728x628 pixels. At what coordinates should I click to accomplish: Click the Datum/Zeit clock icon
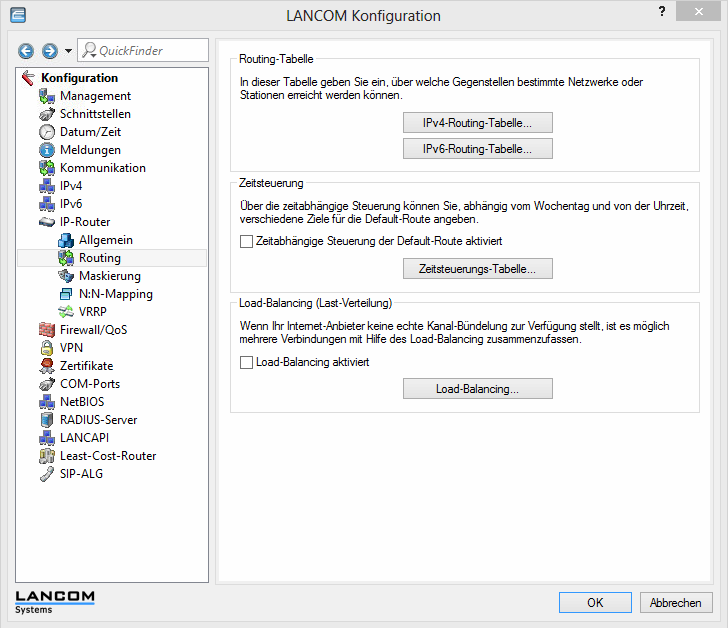46,132
